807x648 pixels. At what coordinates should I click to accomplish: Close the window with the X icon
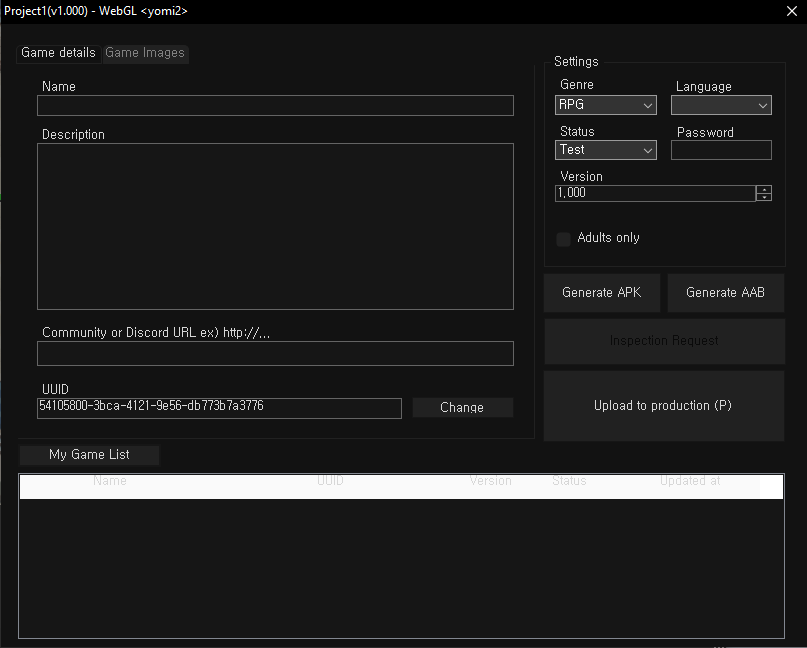(x=791, y=11)
